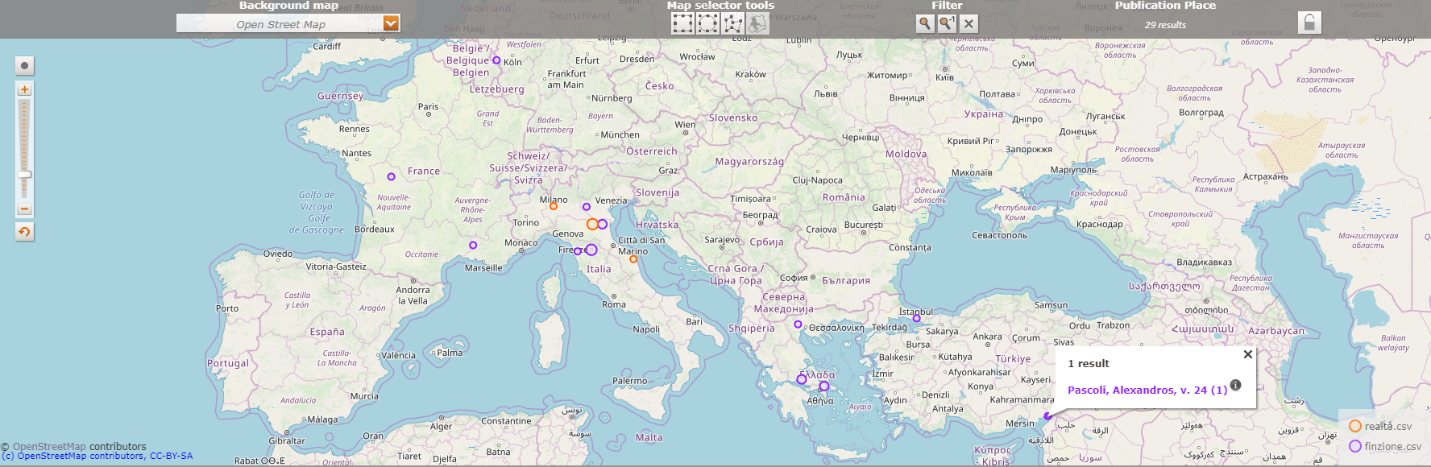Click the filled purple marker under the popup
The height and width of the screenshot is (467, 1431).
1047,416
